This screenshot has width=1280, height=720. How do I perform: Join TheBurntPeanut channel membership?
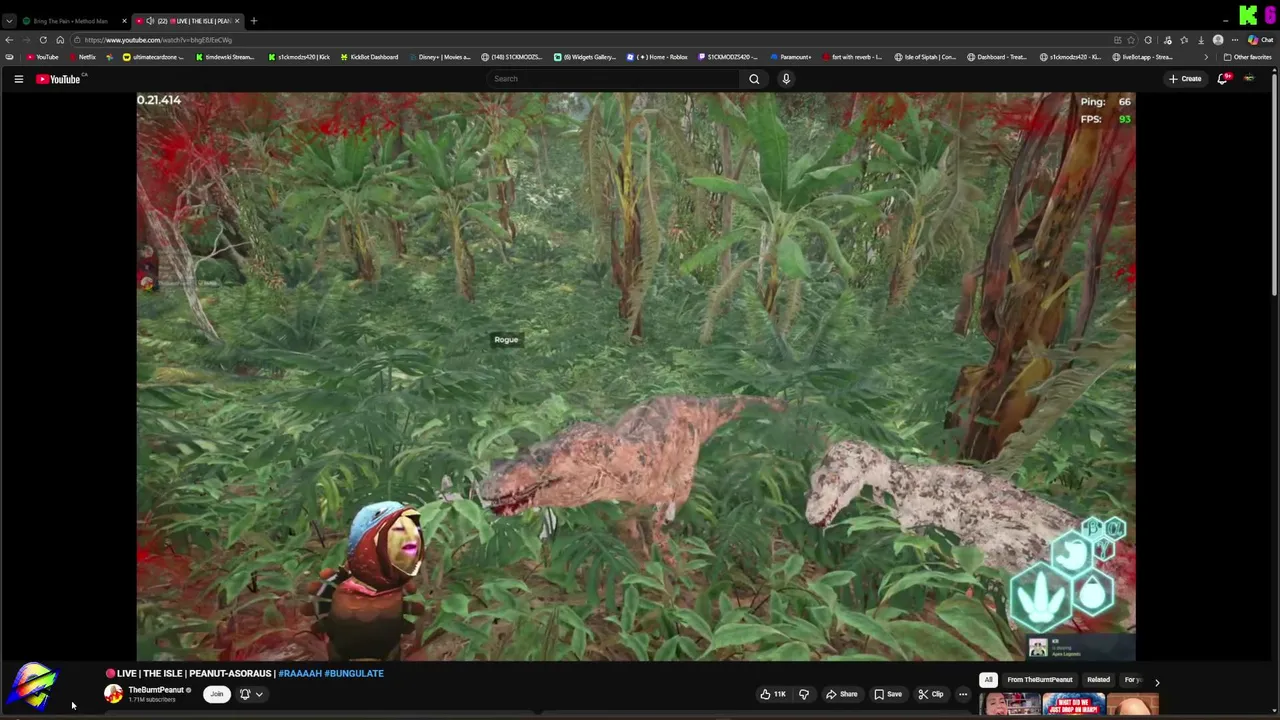(216, 694)
